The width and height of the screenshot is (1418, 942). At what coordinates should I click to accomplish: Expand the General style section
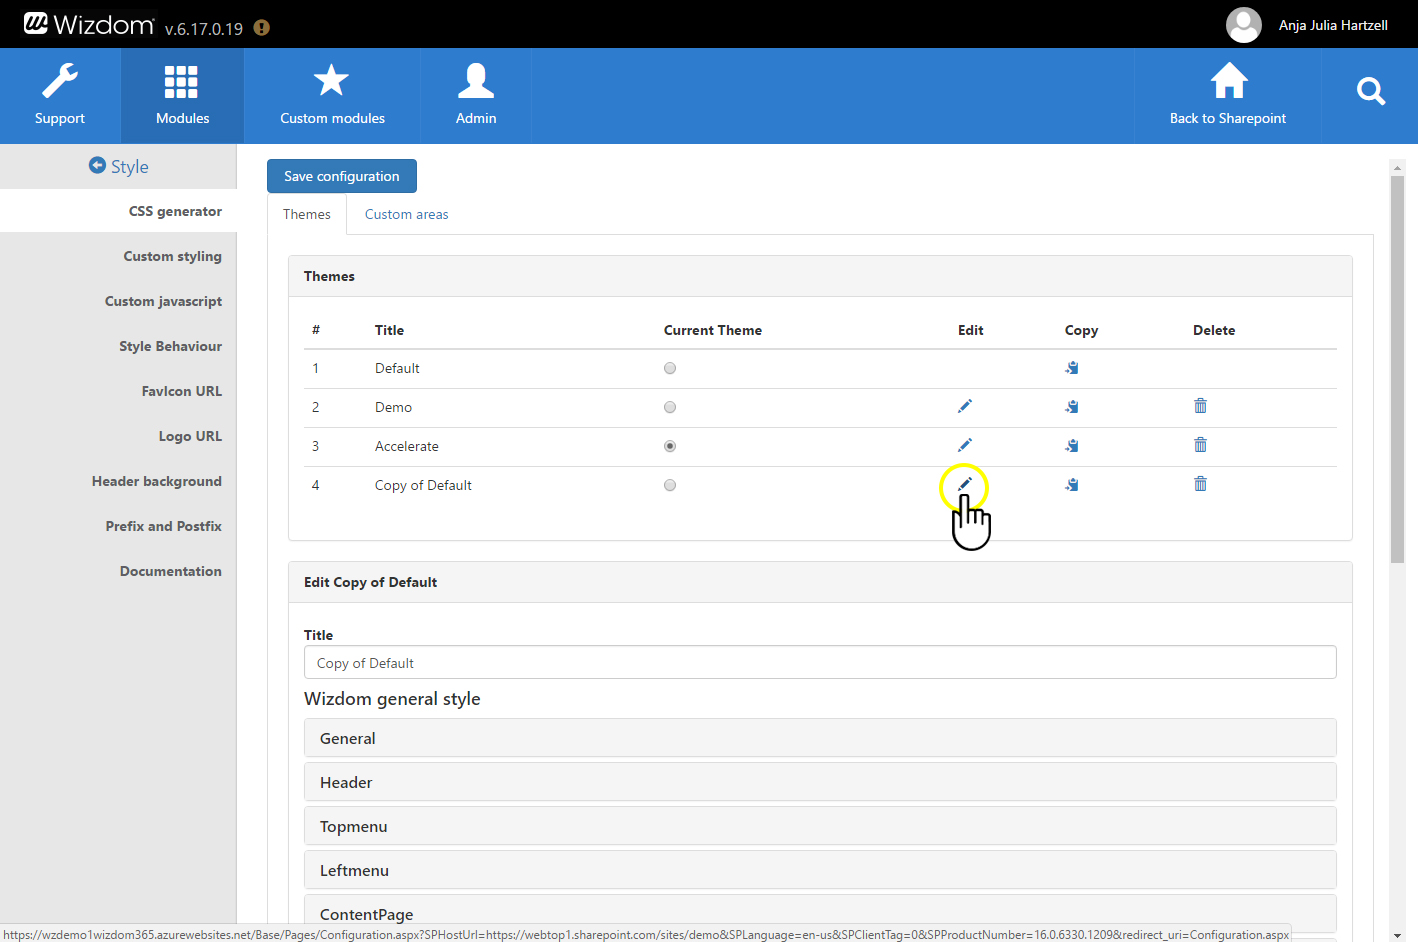click(819, 738)
